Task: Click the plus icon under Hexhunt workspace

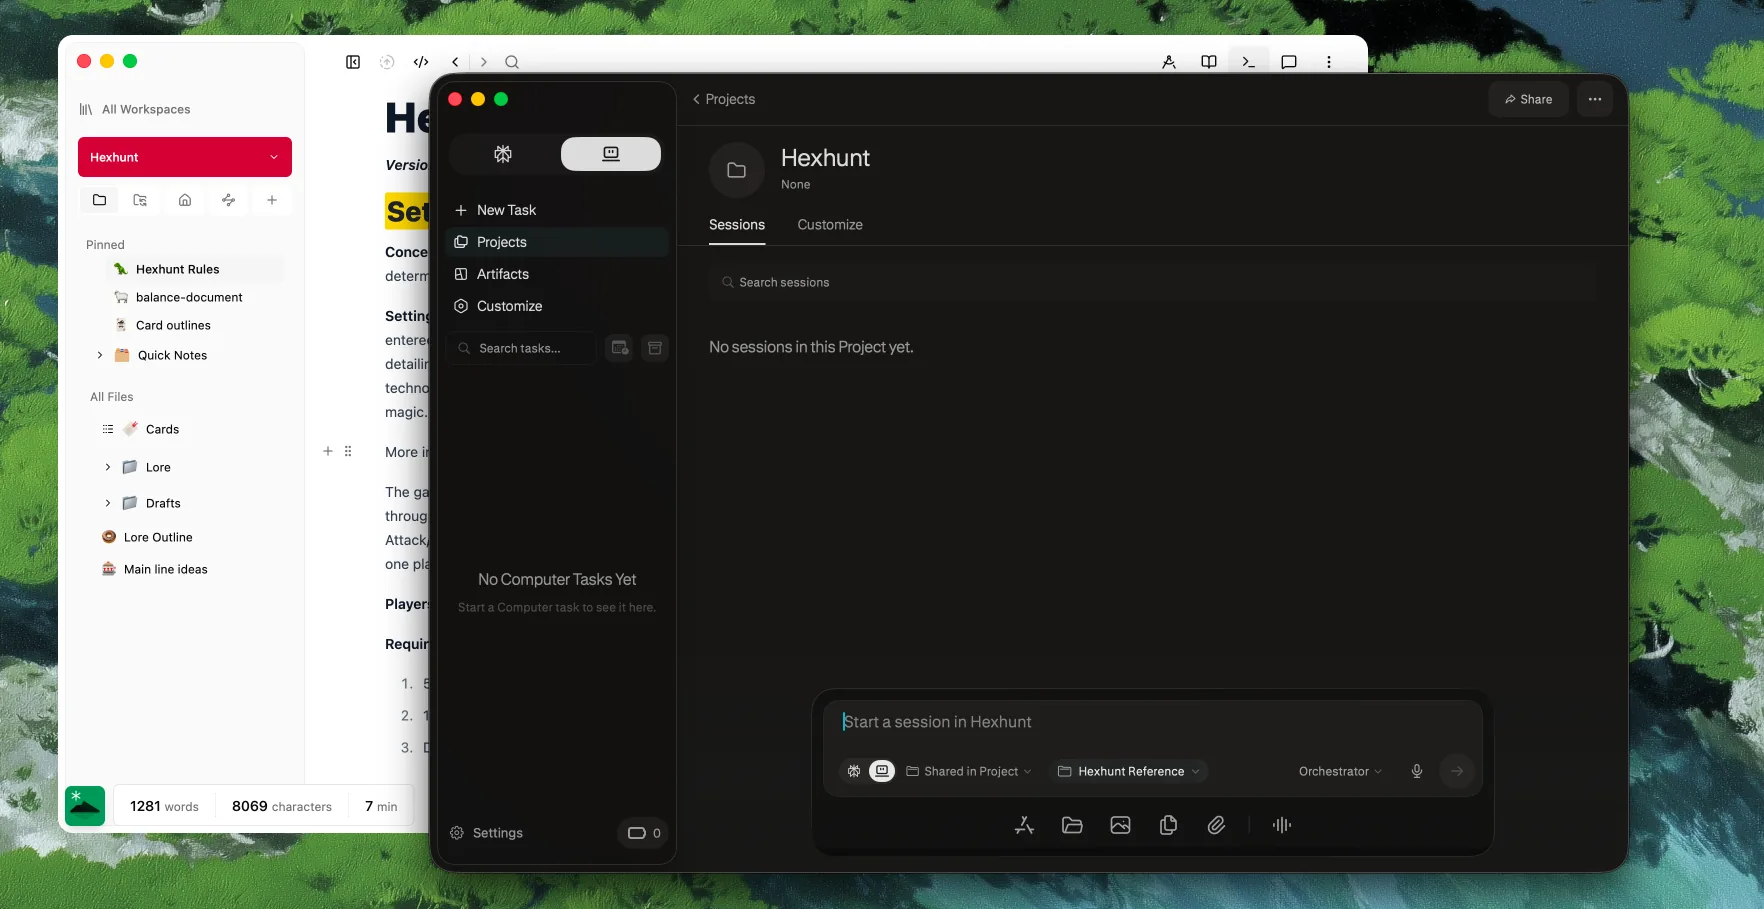Action: [271, 200]
